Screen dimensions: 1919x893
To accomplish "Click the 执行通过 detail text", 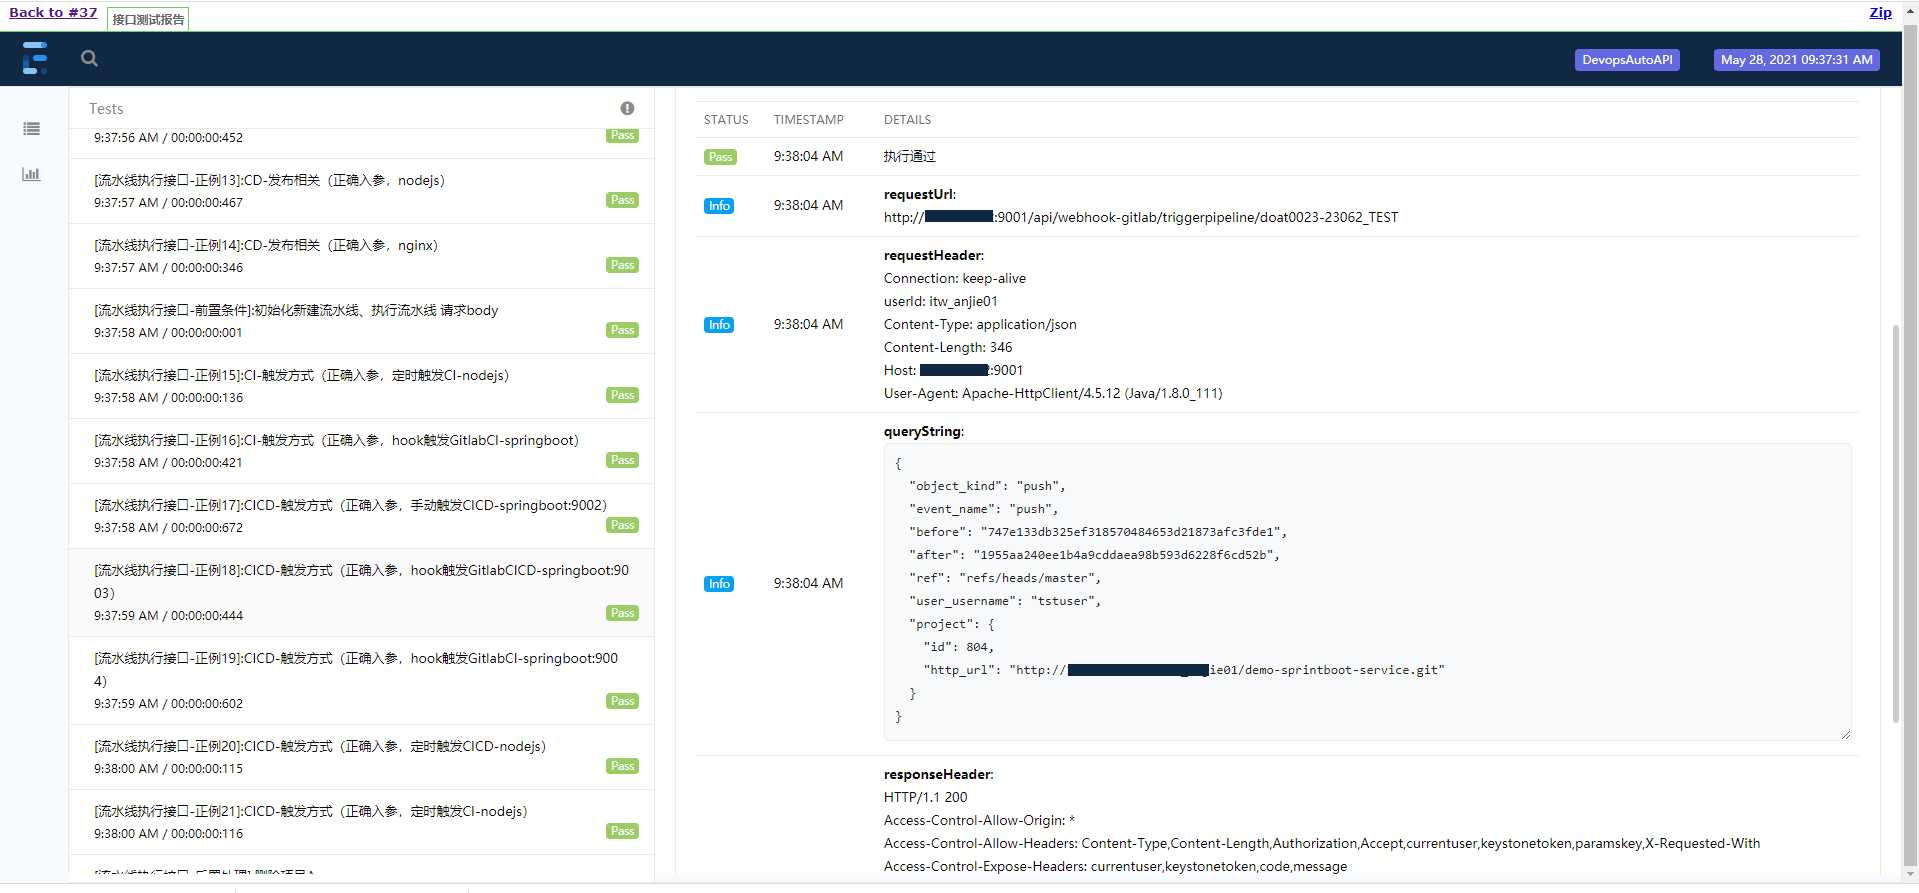I will click(910, 156).
